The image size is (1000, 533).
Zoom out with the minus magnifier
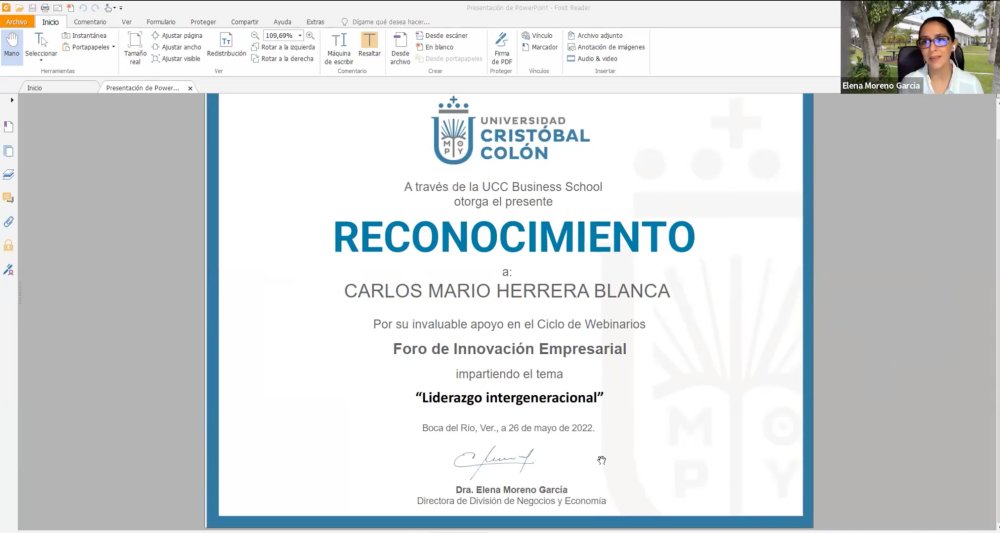[254, 36]
